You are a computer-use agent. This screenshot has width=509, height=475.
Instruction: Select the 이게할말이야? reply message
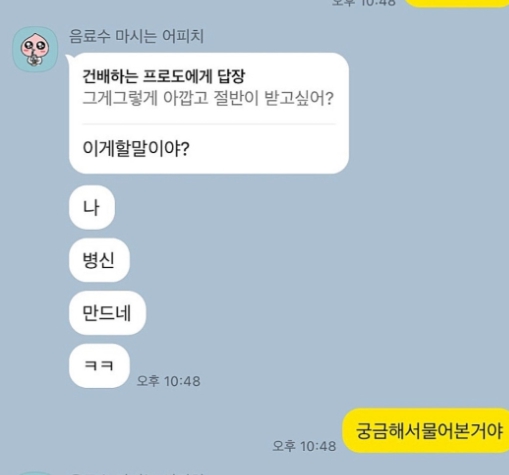point(136,148)
